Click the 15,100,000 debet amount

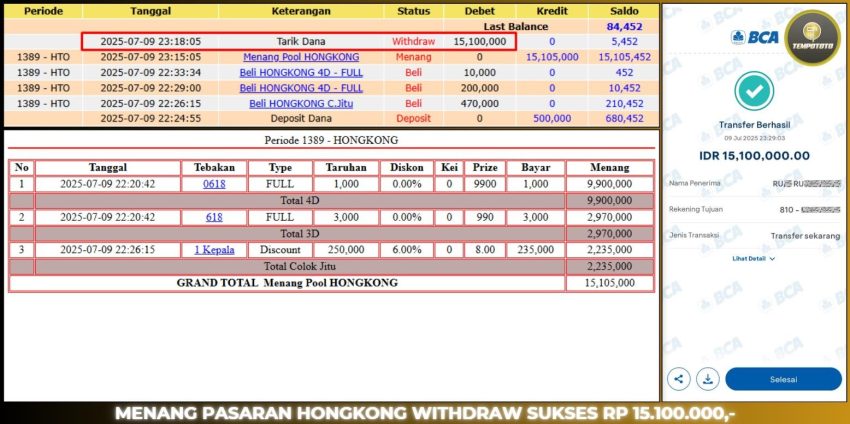click(480, 41)
